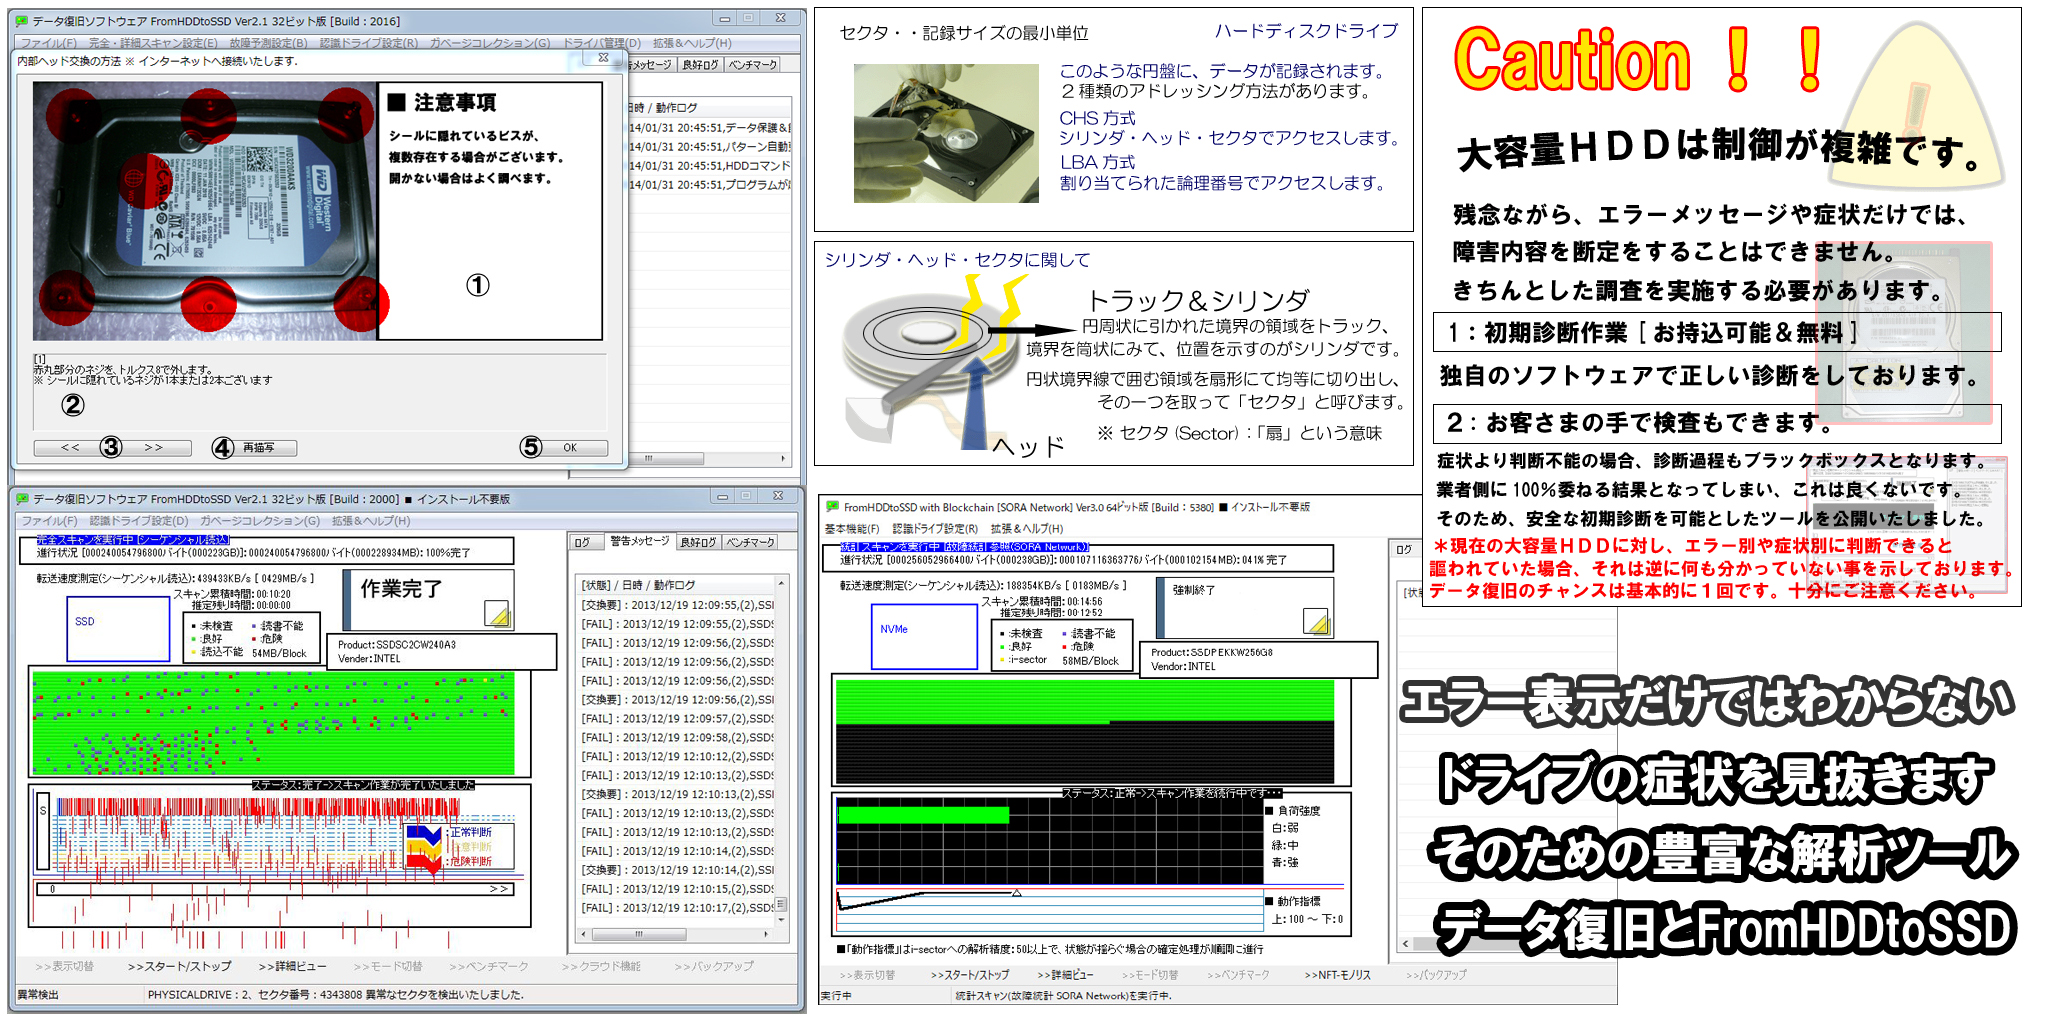Click >>スタート/ストップ in Build 2000 window
Viewport: 2048px width, 1024px height.
coord(179,967)
